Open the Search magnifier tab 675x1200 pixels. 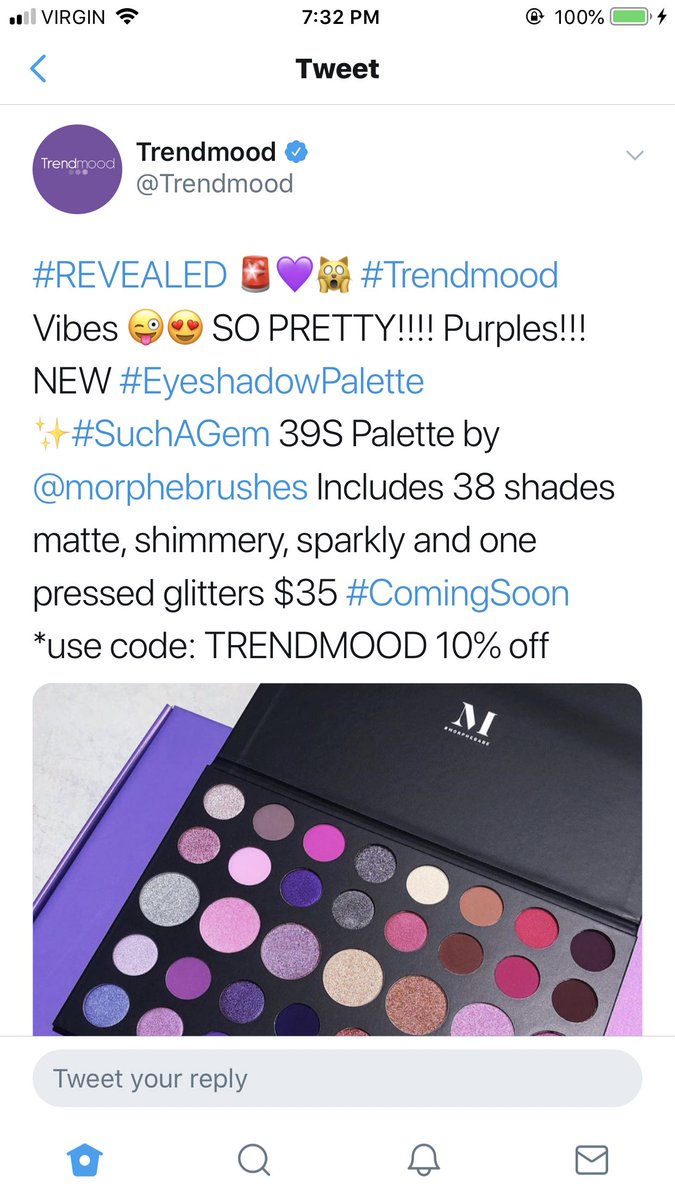(254, 1159)
